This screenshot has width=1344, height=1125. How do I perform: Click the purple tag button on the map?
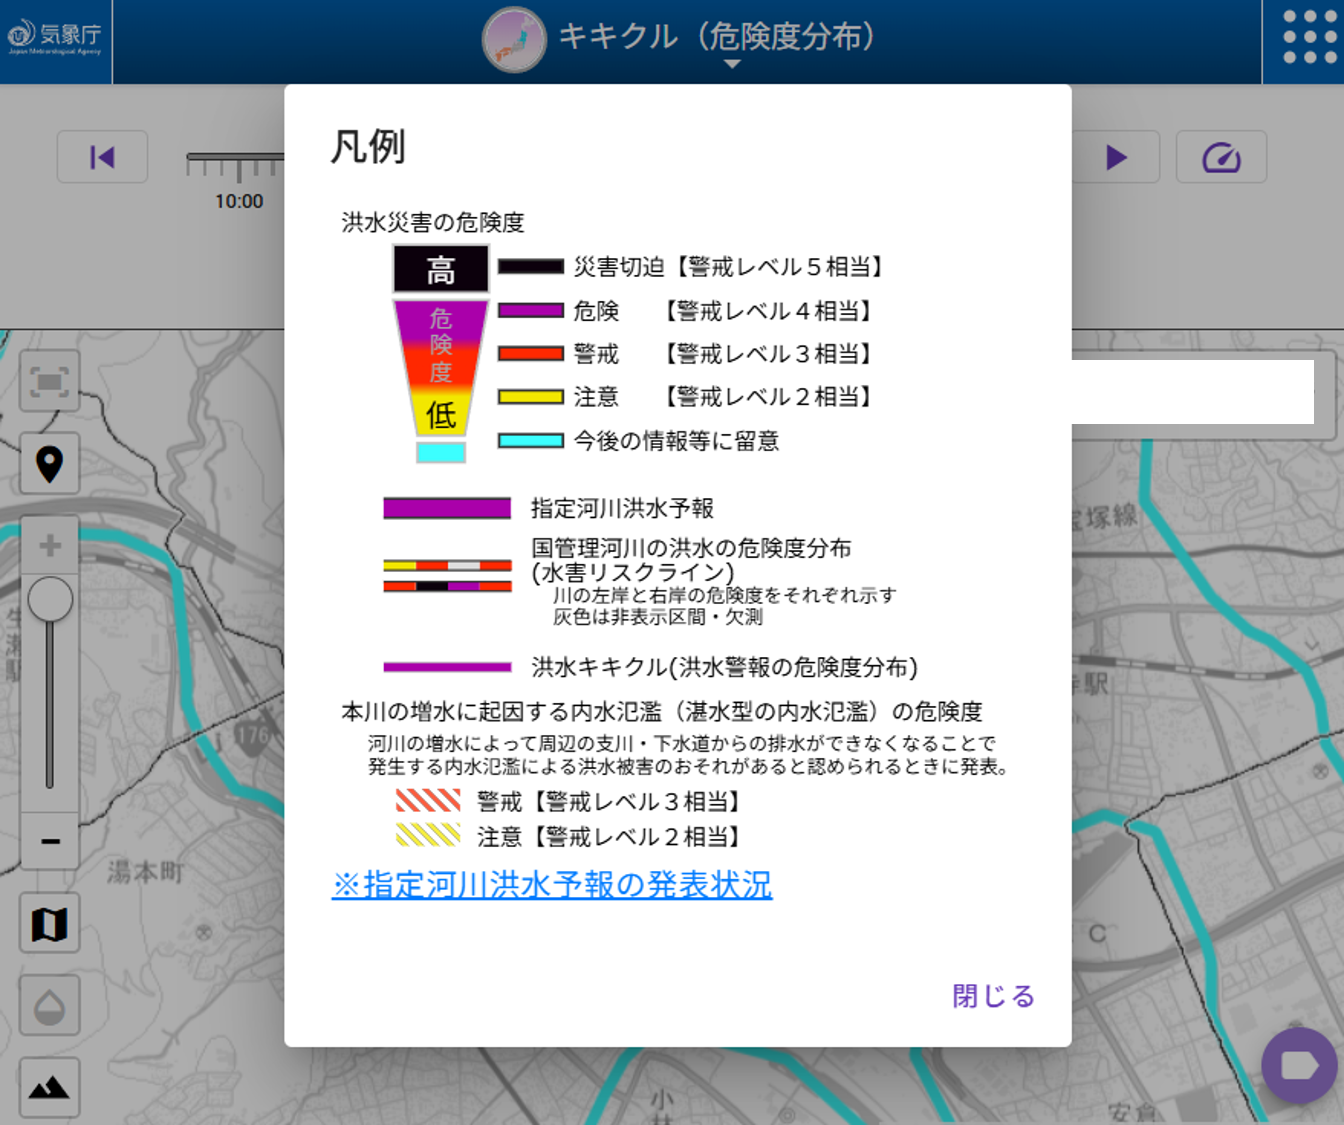point(1300,1066)
